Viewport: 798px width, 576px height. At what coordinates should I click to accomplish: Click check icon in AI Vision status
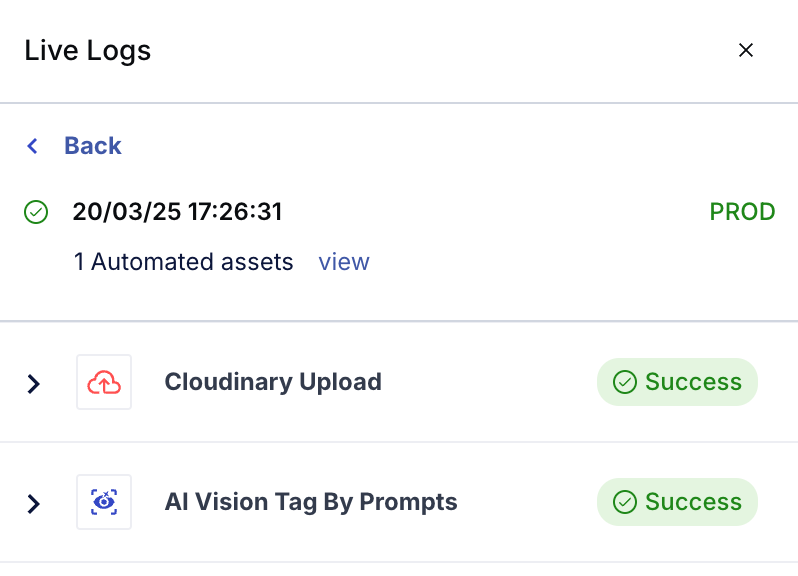(625, 502)
